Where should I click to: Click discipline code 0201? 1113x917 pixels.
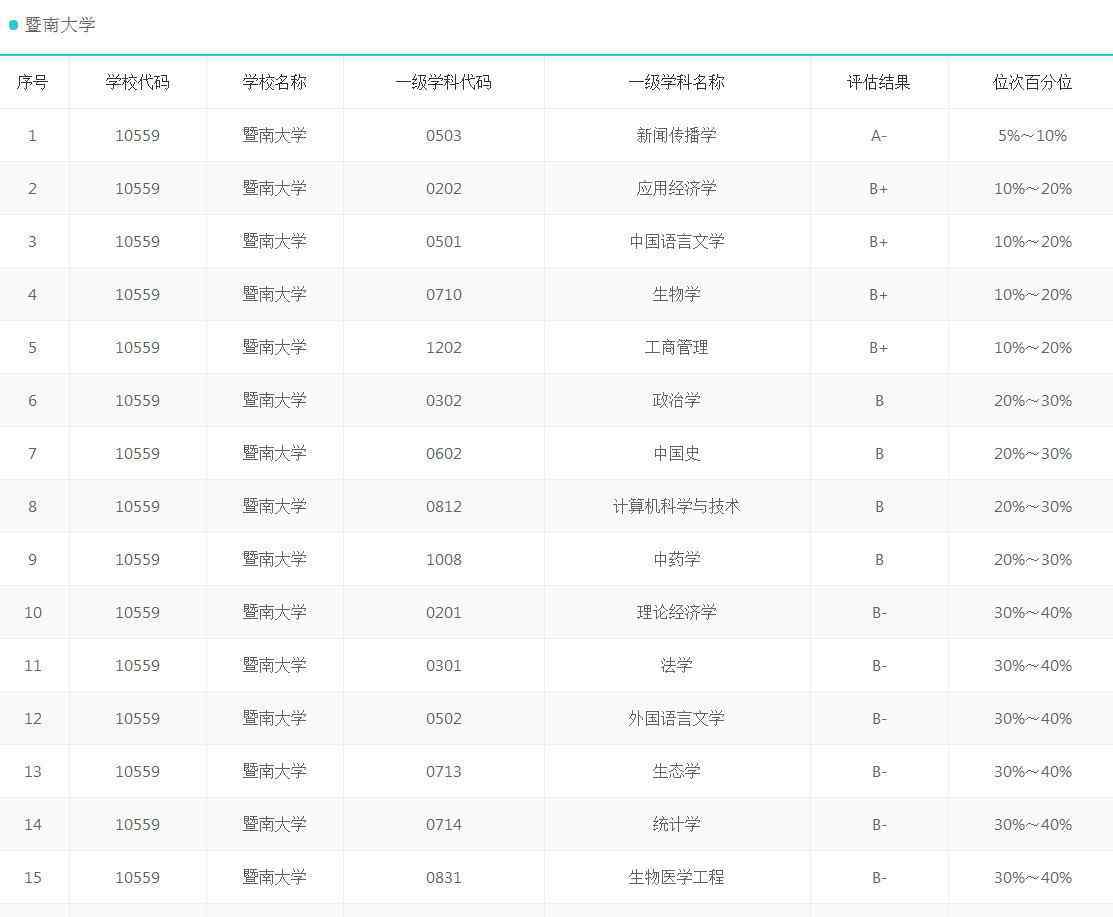[x=443, y=612]
